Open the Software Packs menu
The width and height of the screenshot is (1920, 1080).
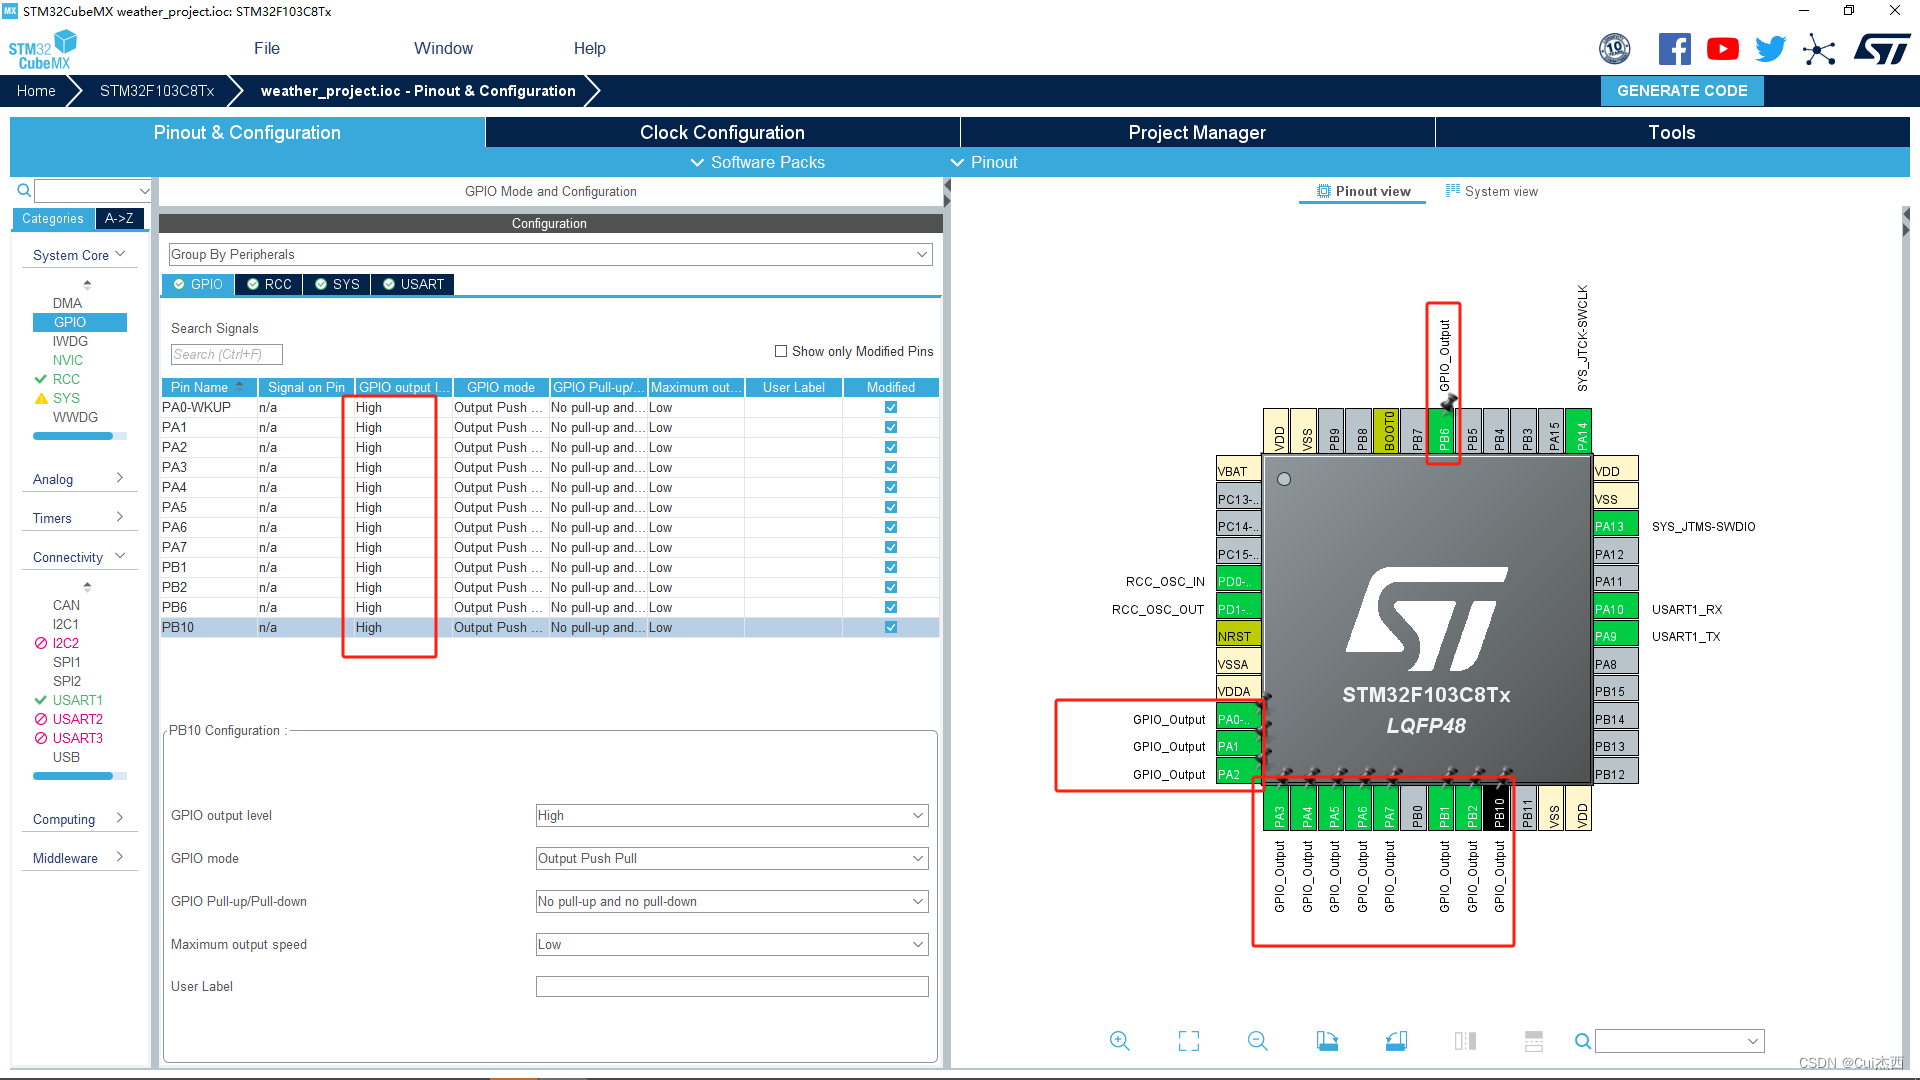click(757, 162)
